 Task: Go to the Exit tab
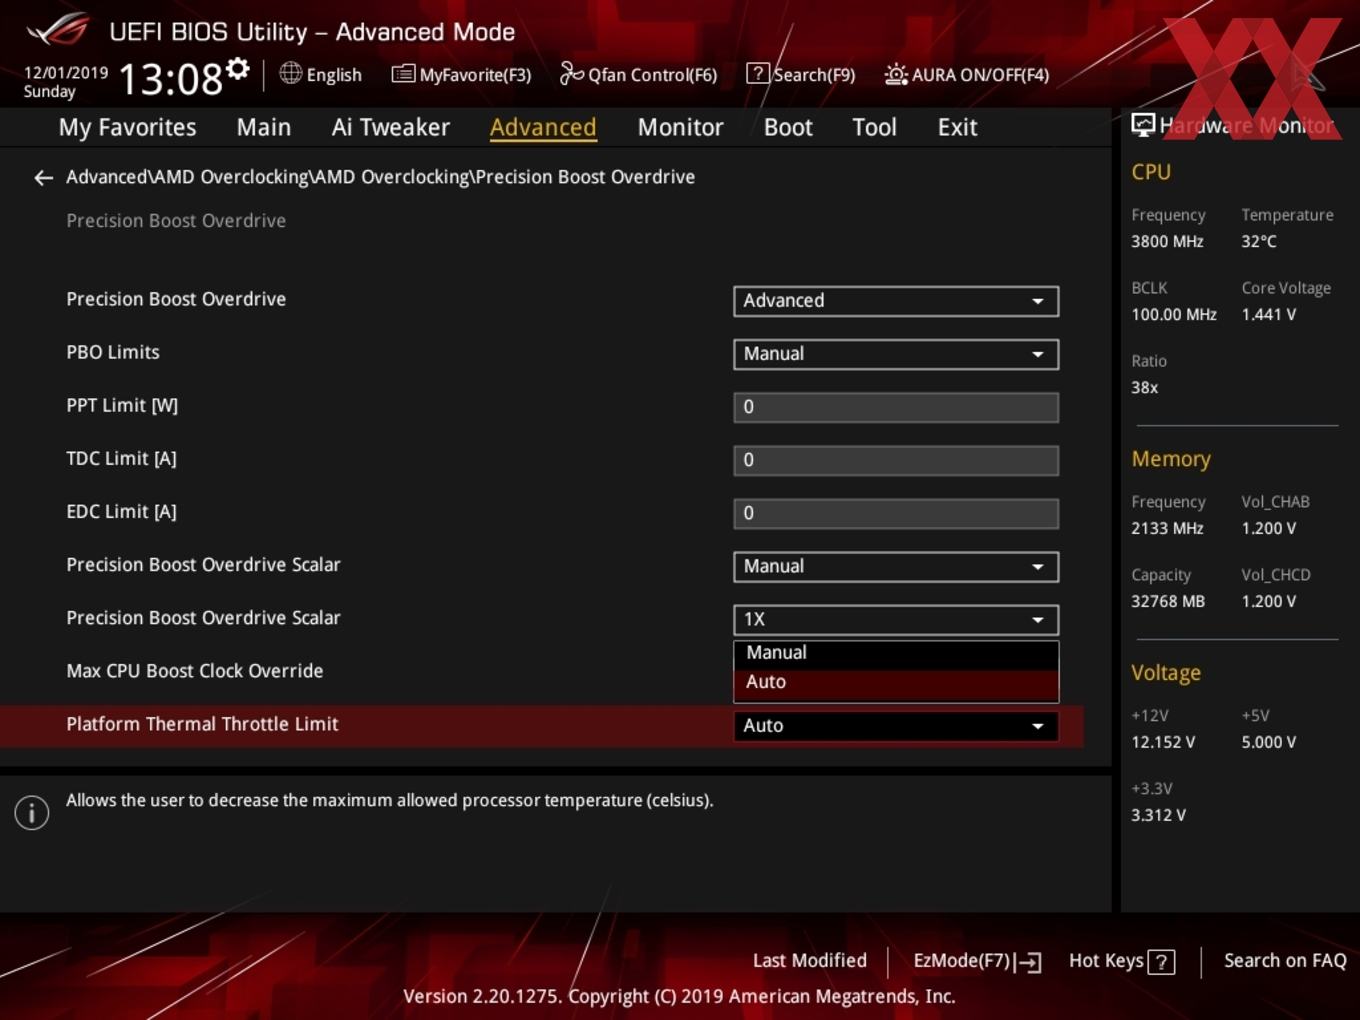957,128
